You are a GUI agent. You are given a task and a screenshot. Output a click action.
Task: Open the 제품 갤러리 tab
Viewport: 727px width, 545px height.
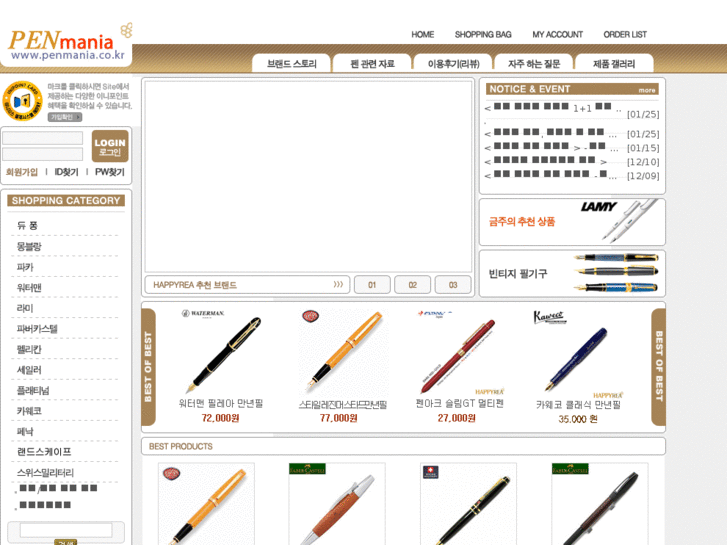pyautogui.click(x=614, y=64)
